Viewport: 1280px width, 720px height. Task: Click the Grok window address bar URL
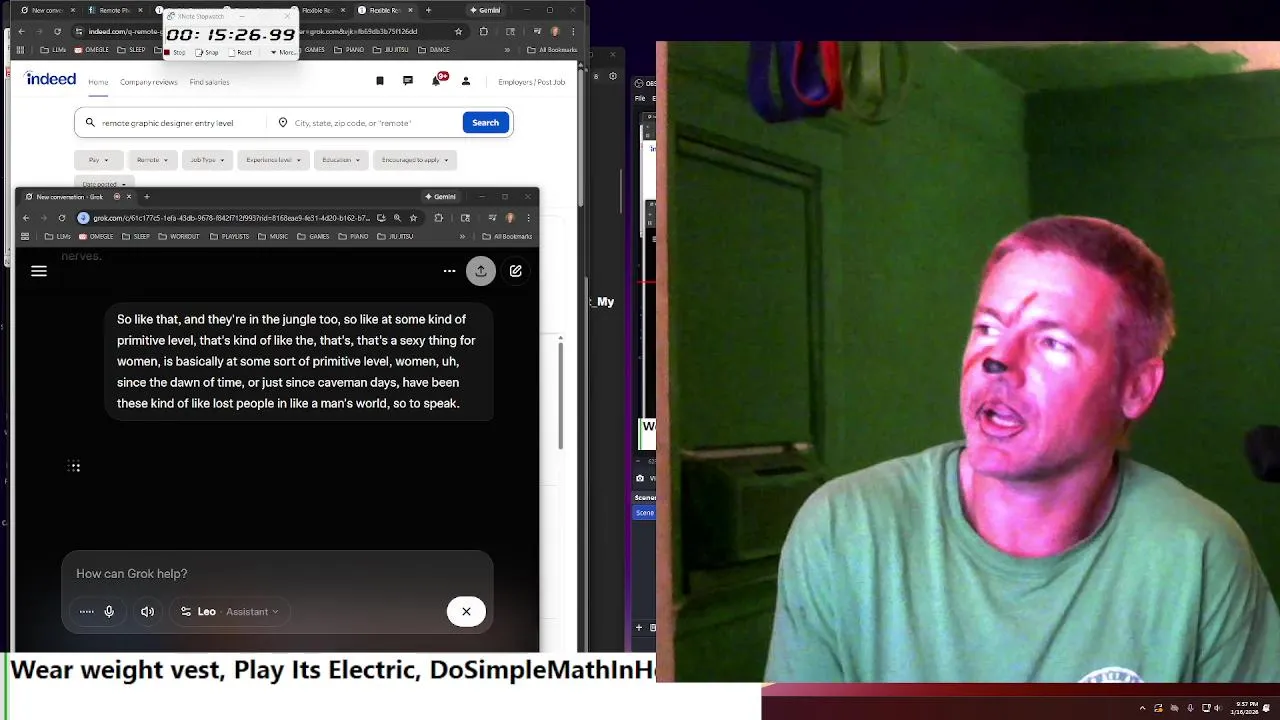[232, 218]
